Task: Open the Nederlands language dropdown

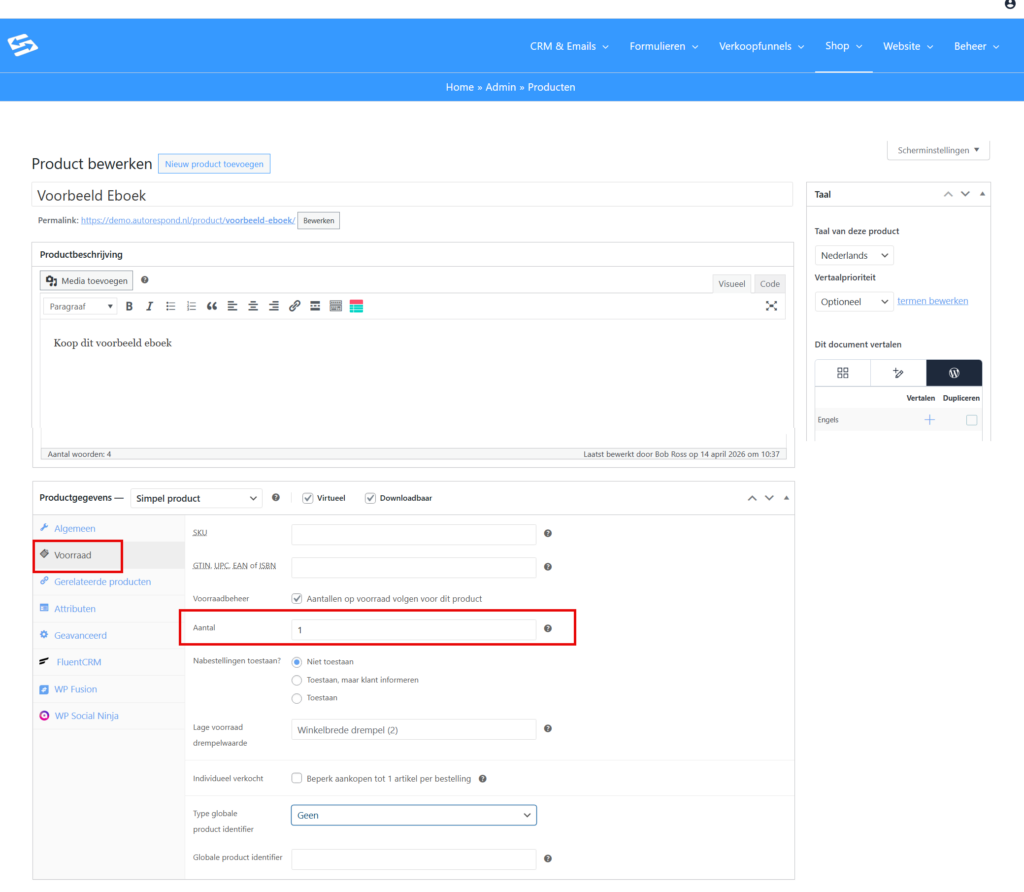Action: 854,256
